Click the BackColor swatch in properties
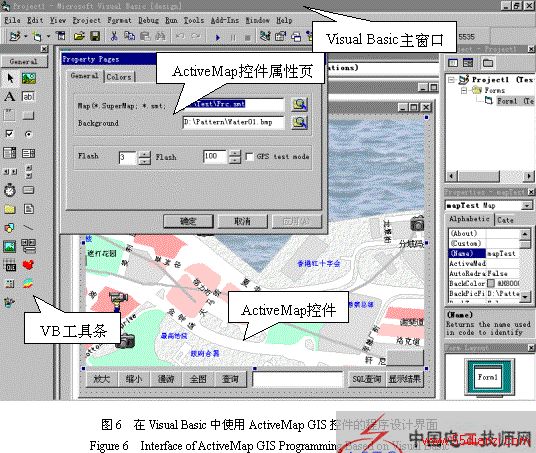Screen dimensions: 536x453 tap(491, 283)
